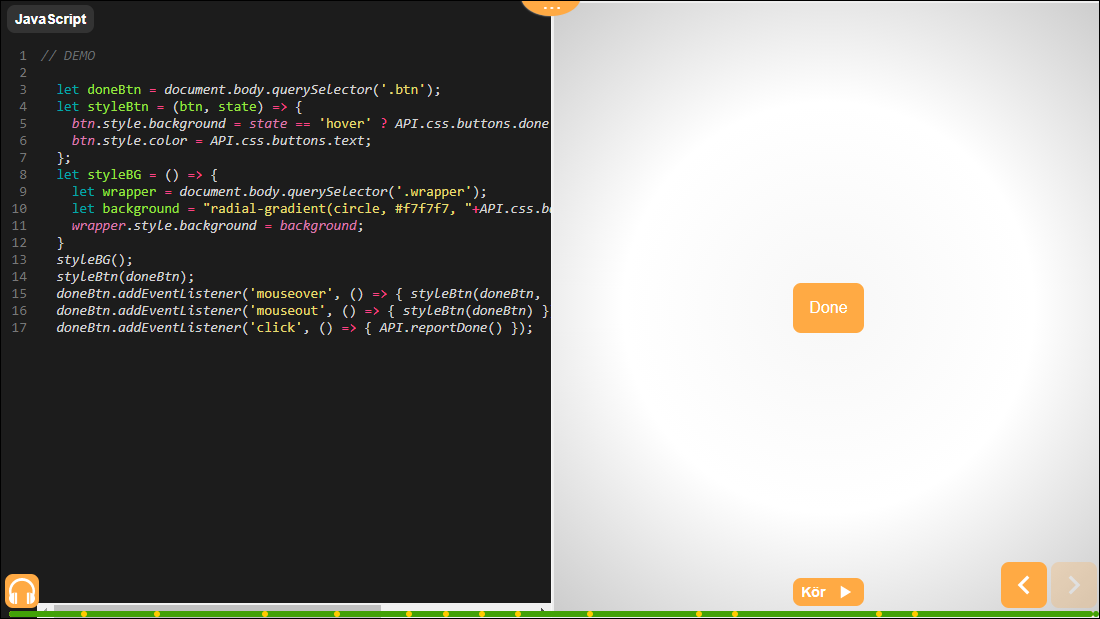Select the JavaScript tab
The height and width of the screenshot is (619, 1100).
pyautogui.click(x=51, y=19)
